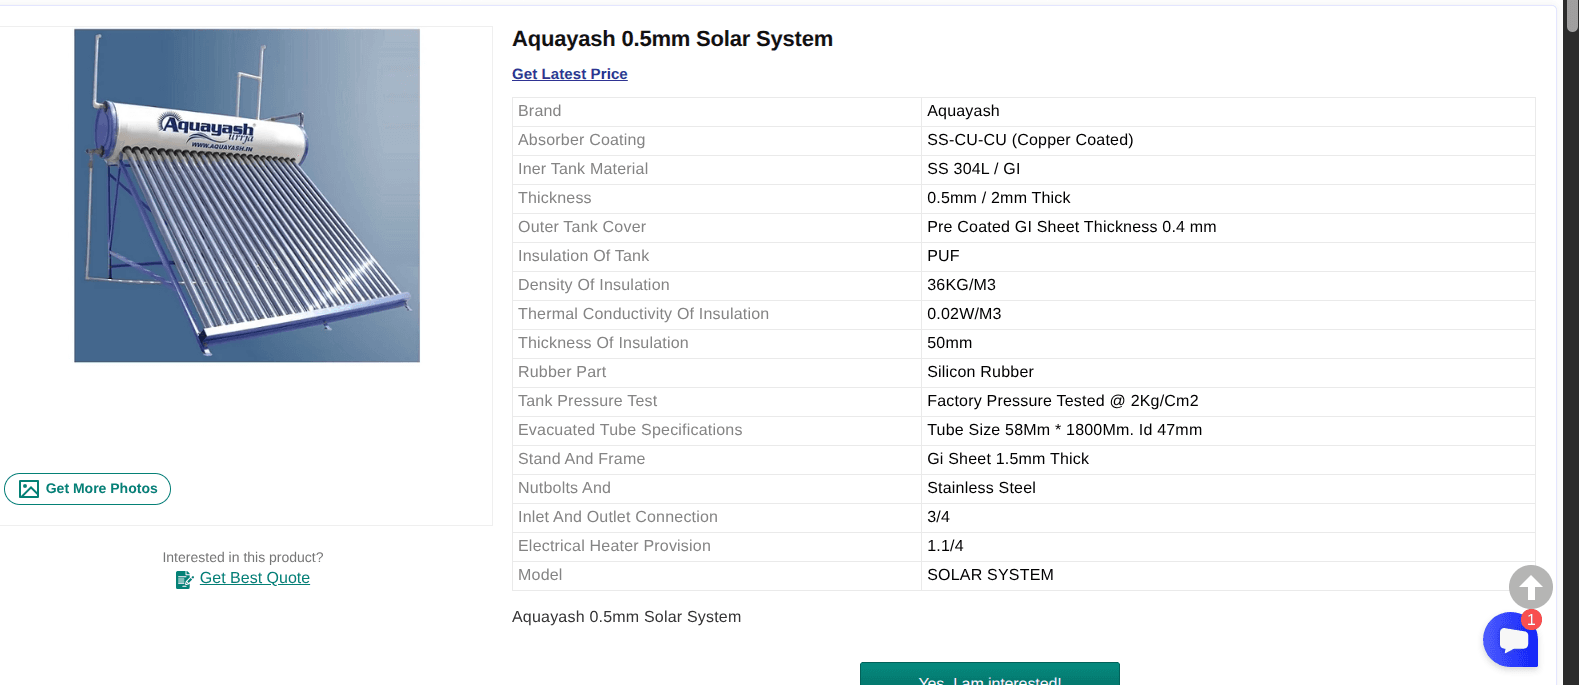This screenshot has height=685, width=1579.
Task: Click 'Electrical Heater Provision' label
Action: click(614, 546)
